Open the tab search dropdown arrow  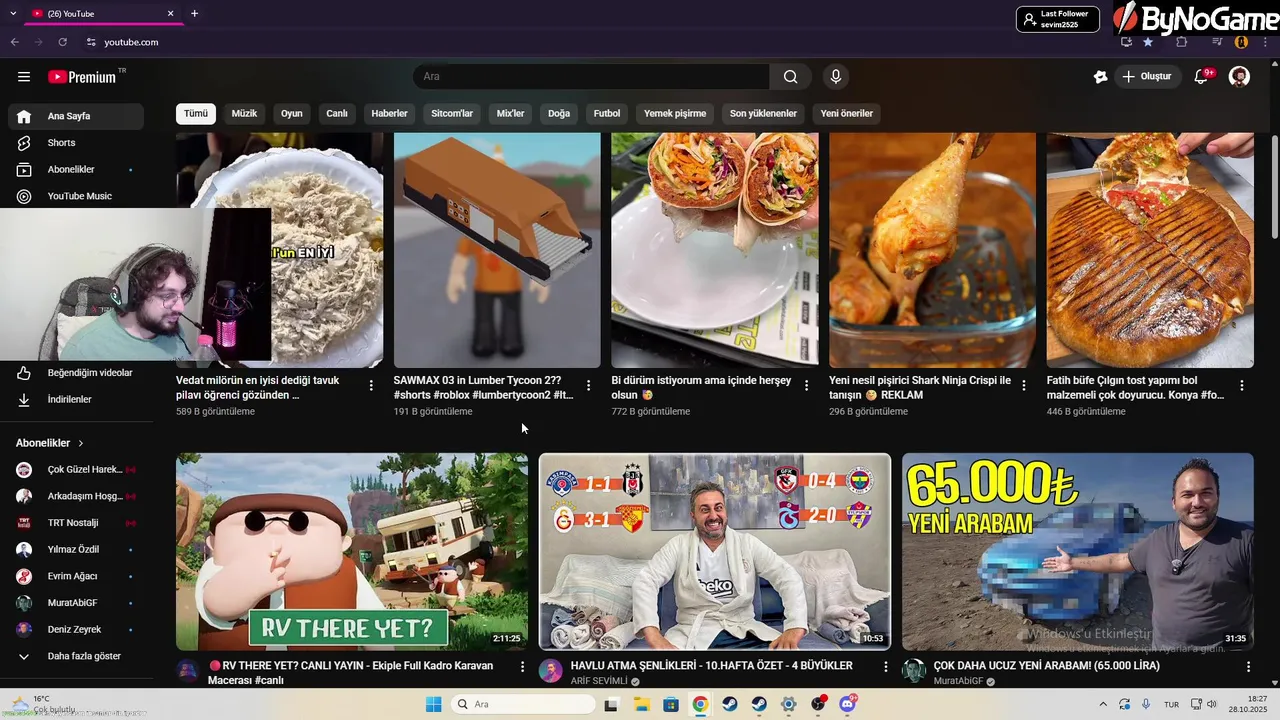[13, 14]
